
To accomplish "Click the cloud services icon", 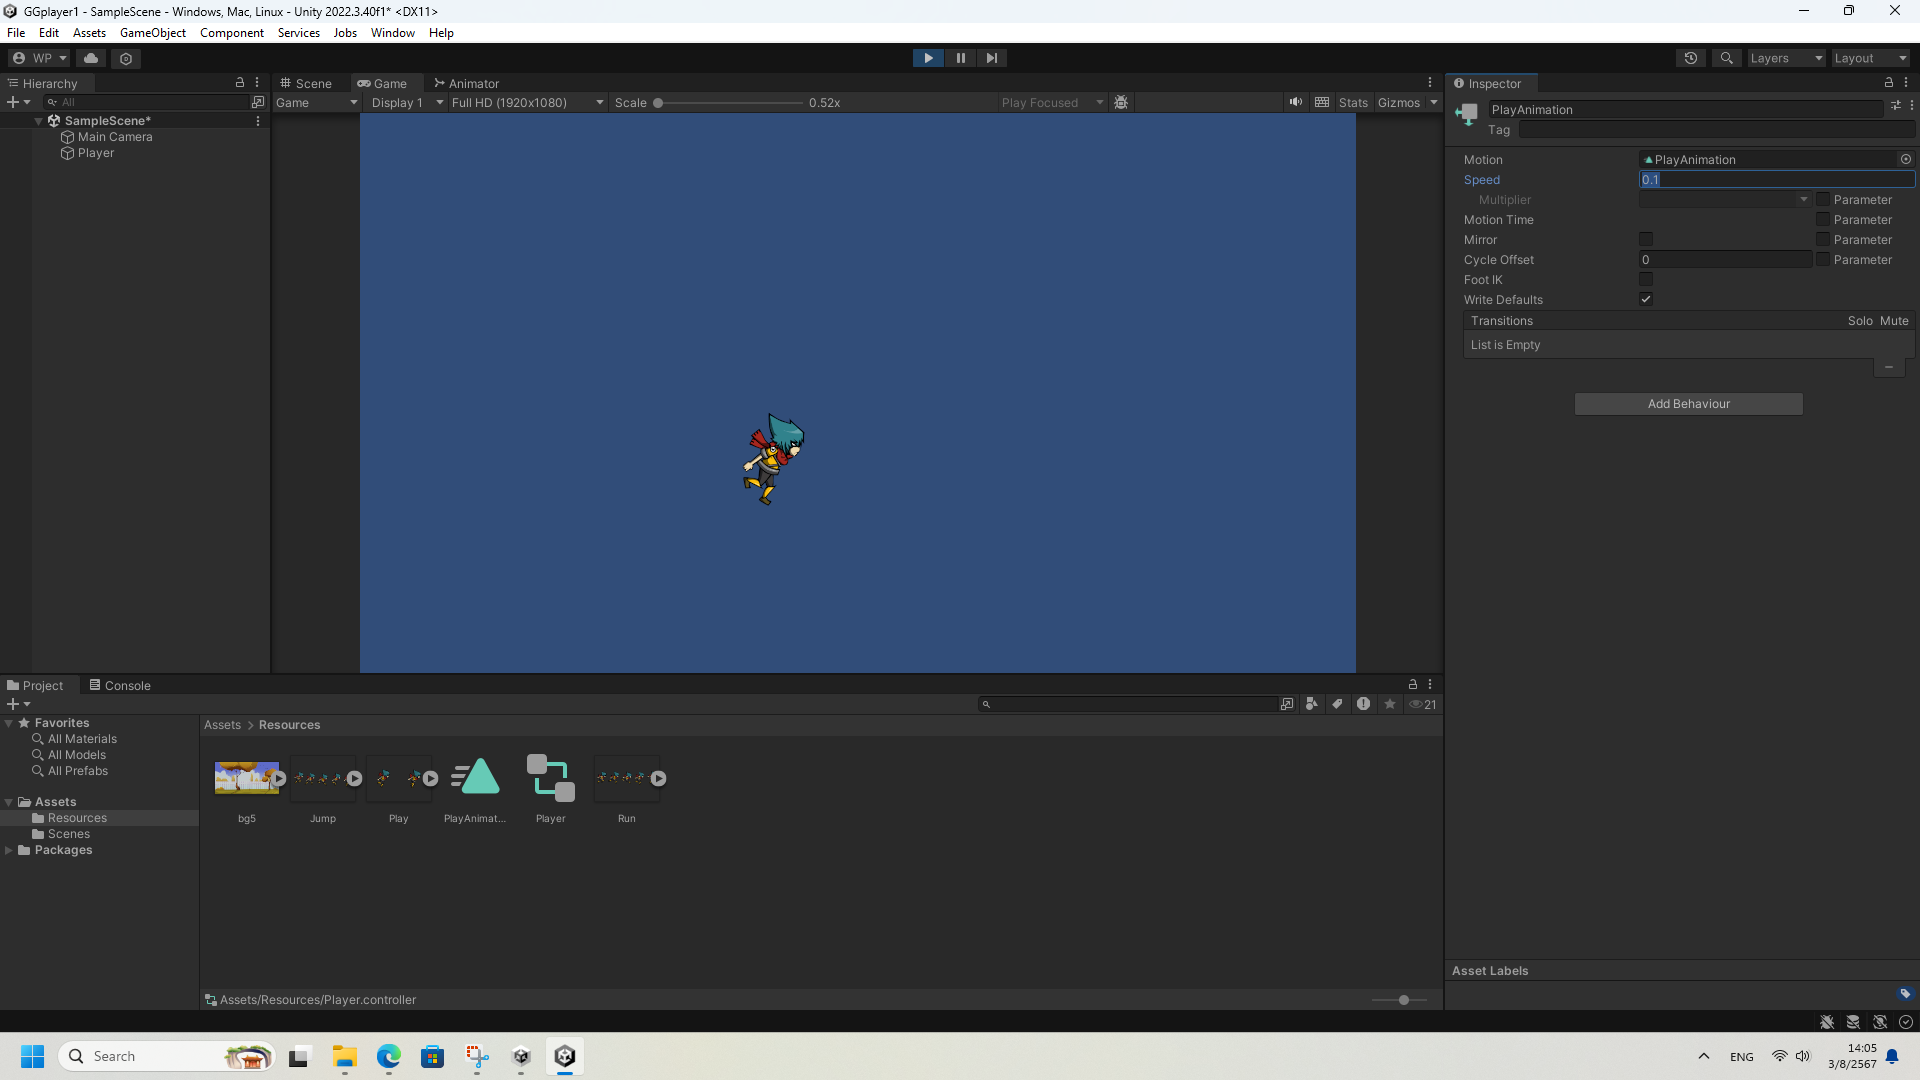I will [x=91, y=58].
